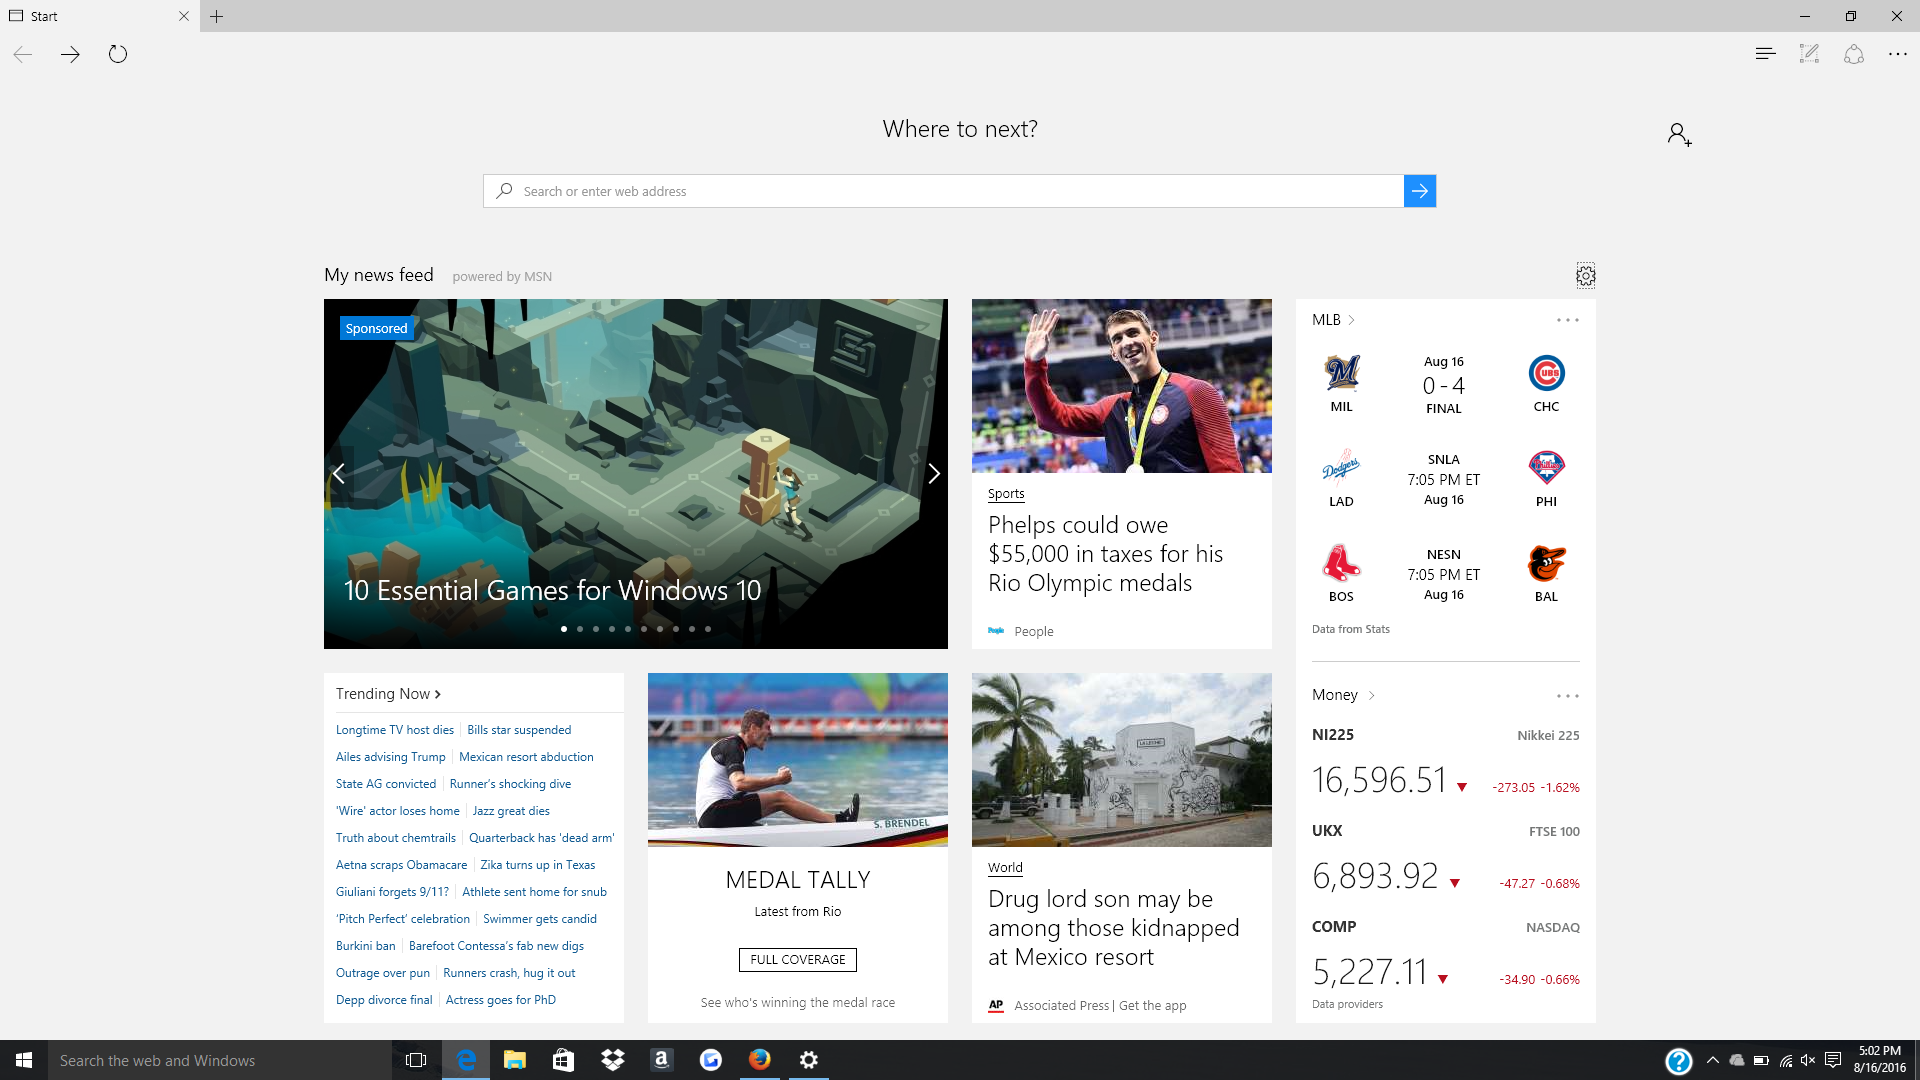Click the Milwaukee Brewers team logo
This screenshot has width=1920, height=1080.
(1342, 373)
